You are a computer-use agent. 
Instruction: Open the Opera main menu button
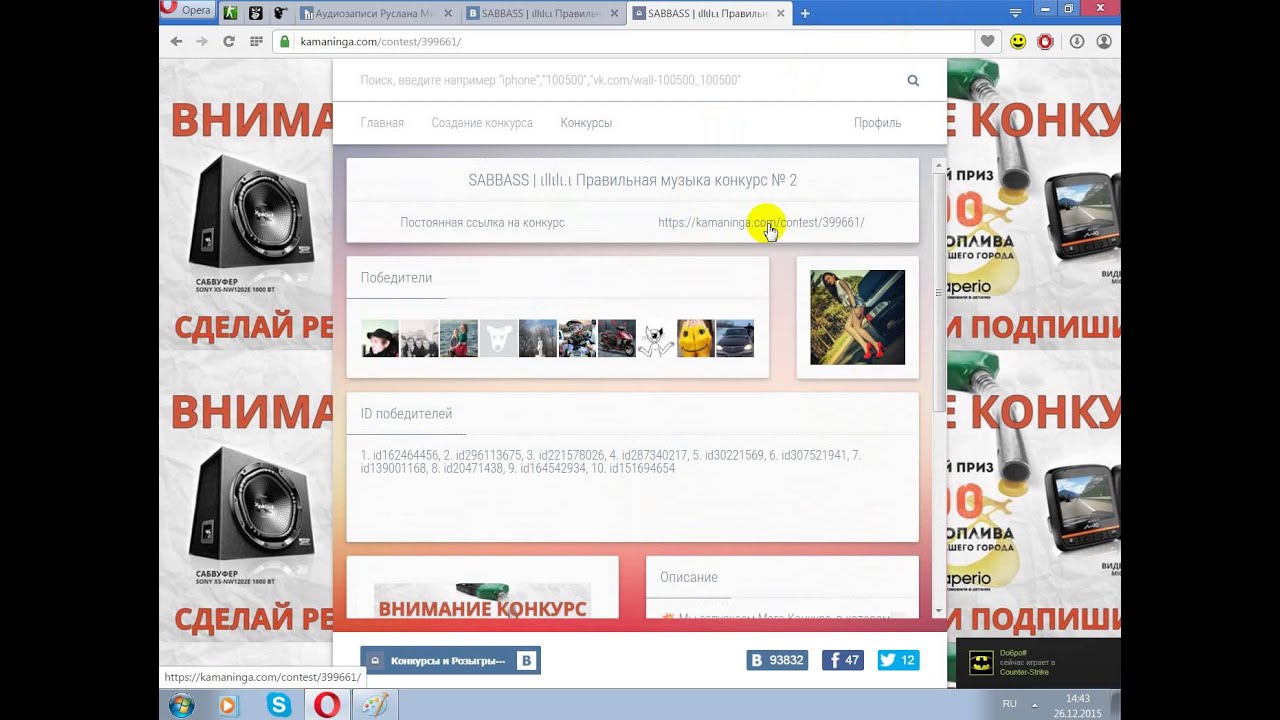click(x=187, y=10)
